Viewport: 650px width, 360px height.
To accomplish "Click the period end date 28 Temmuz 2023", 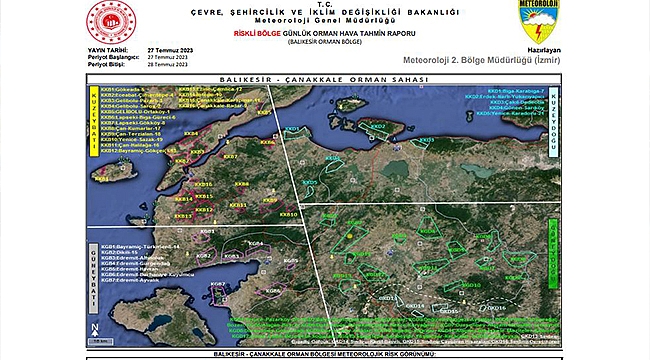I will pos(167,64).
